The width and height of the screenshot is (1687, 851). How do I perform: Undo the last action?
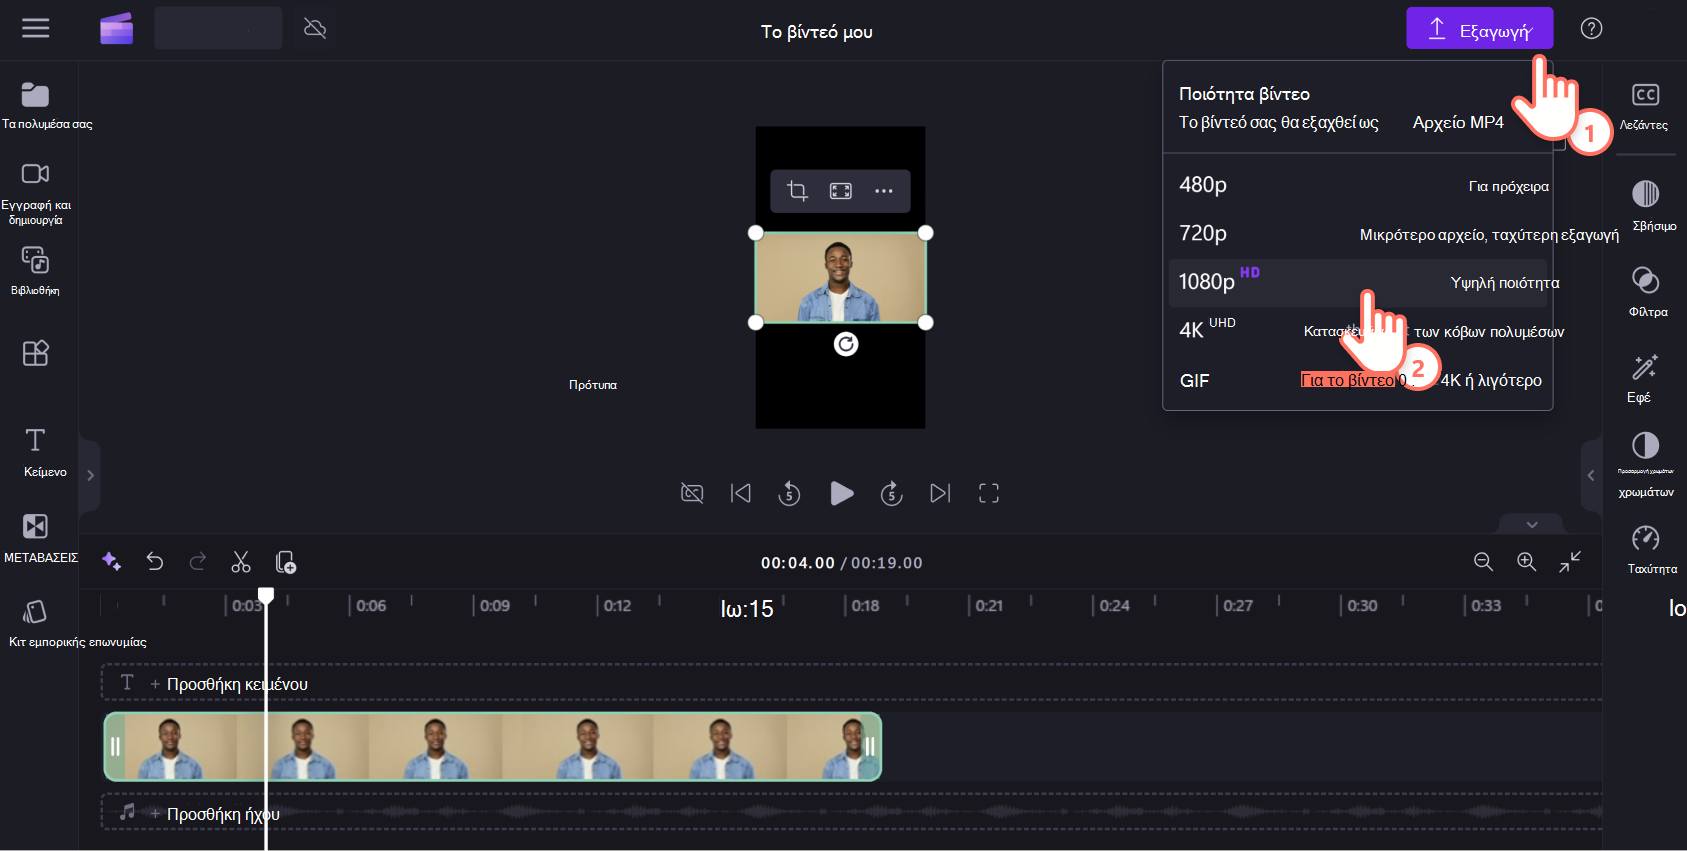pos(155,561)
